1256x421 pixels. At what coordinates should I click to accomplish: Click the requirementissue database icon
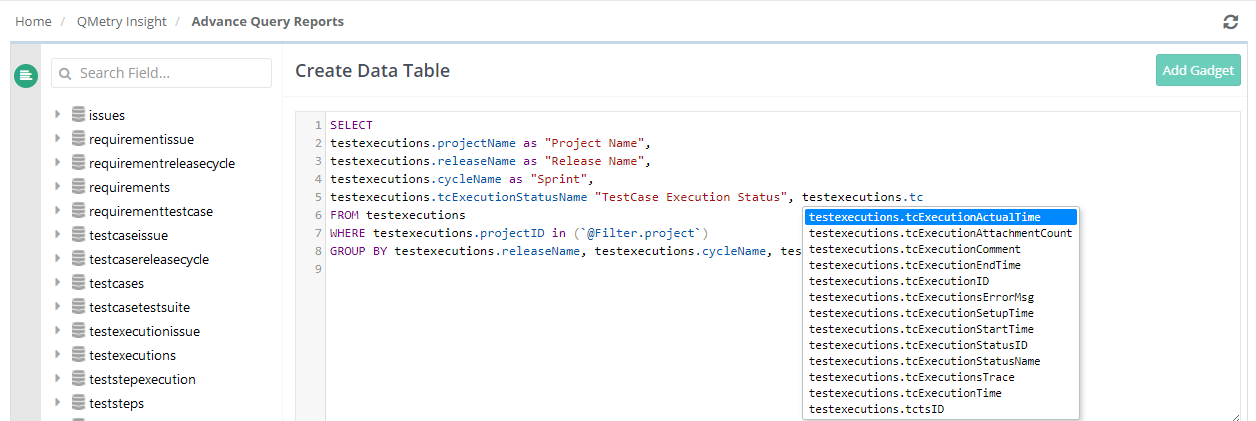[x=79, y=138]
